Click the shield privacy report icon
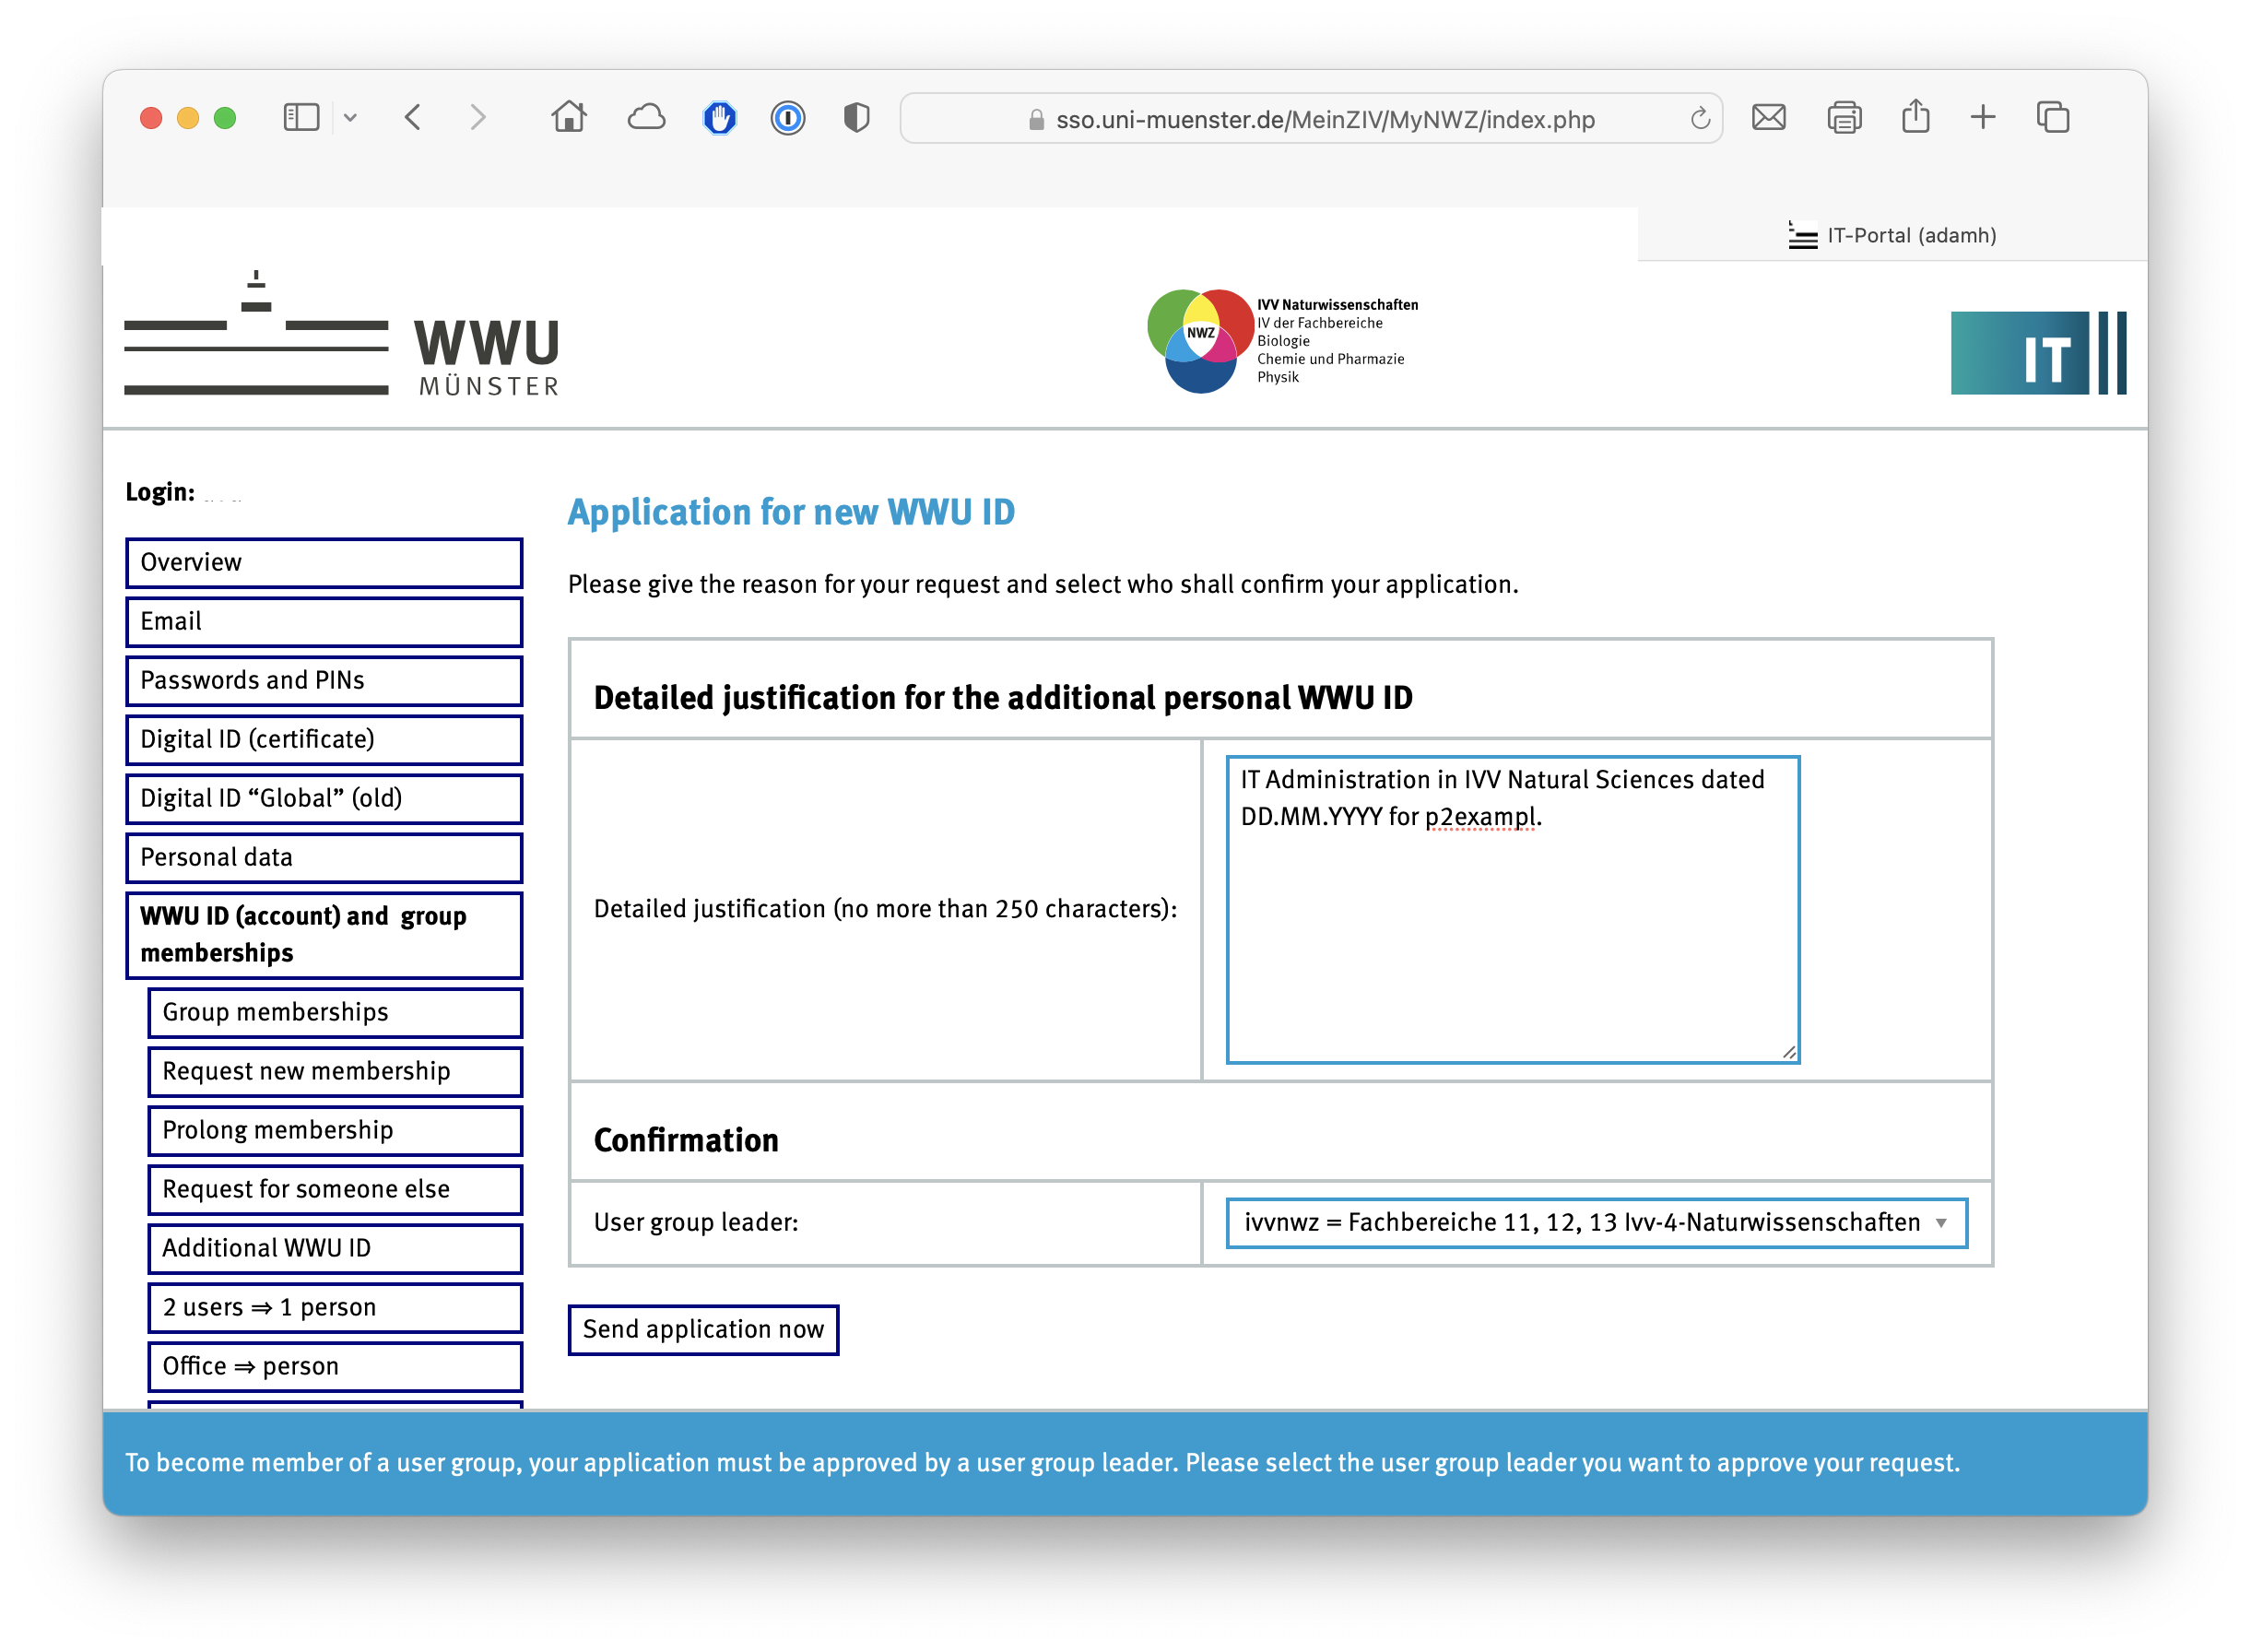The height and width of the screenshot is (1652, 2251). [856, 118]
